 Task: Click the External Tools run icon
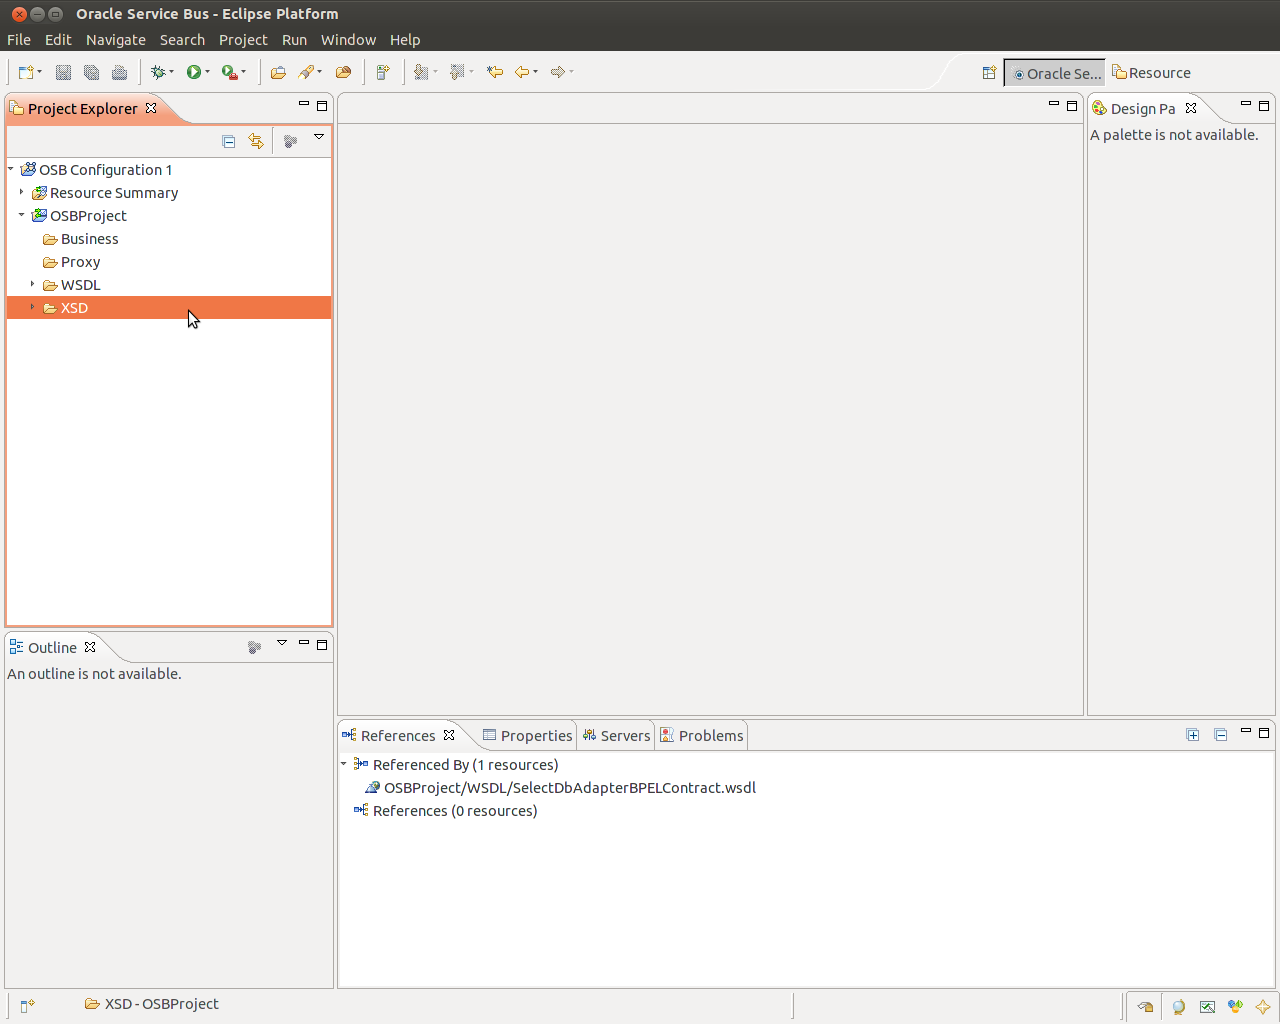pos(229,72)
